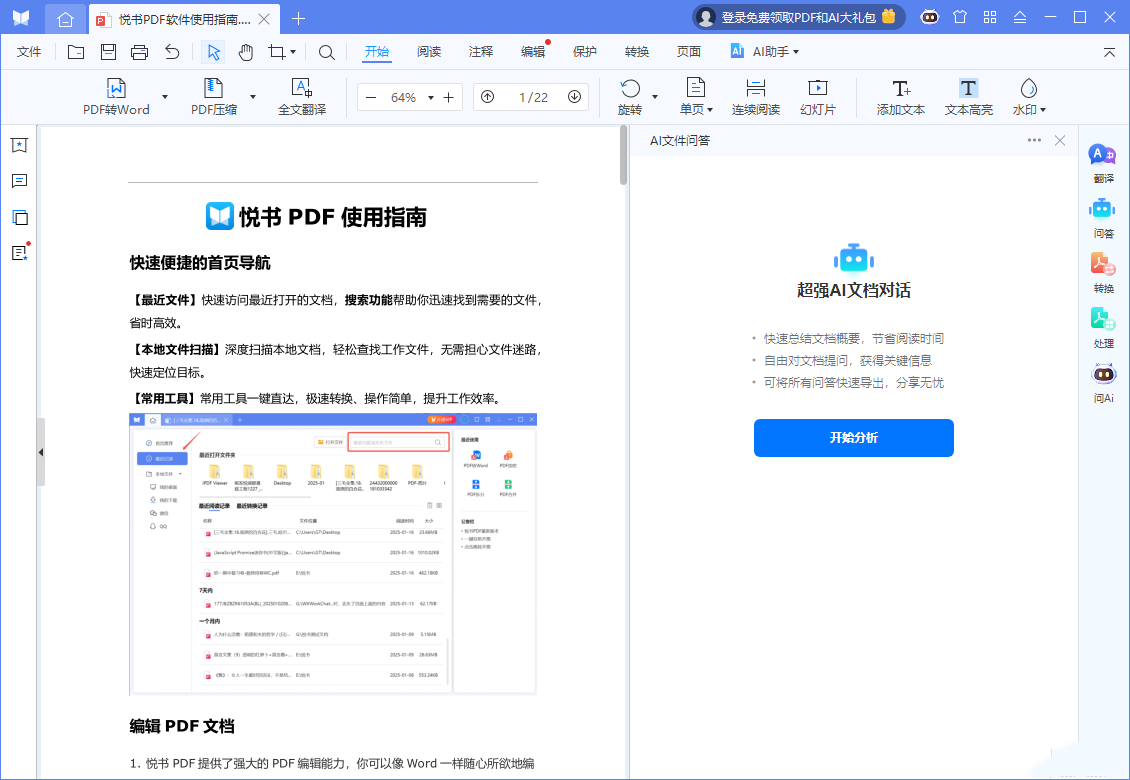Go to the home tab icon
Viewport: 1130px width, 780px height.
click(65, 19)
